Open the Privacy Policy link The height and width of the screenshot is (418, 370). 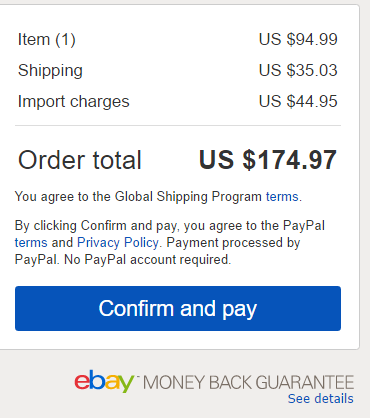(x=118, y=243)
